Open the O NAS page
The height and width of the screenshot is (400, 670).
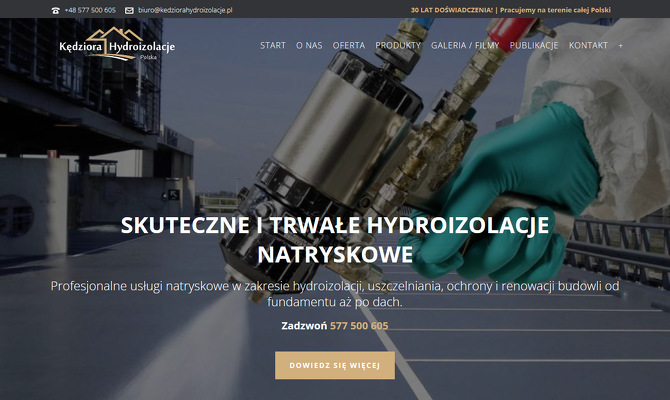pyautogui.click(x=309, y=45)
